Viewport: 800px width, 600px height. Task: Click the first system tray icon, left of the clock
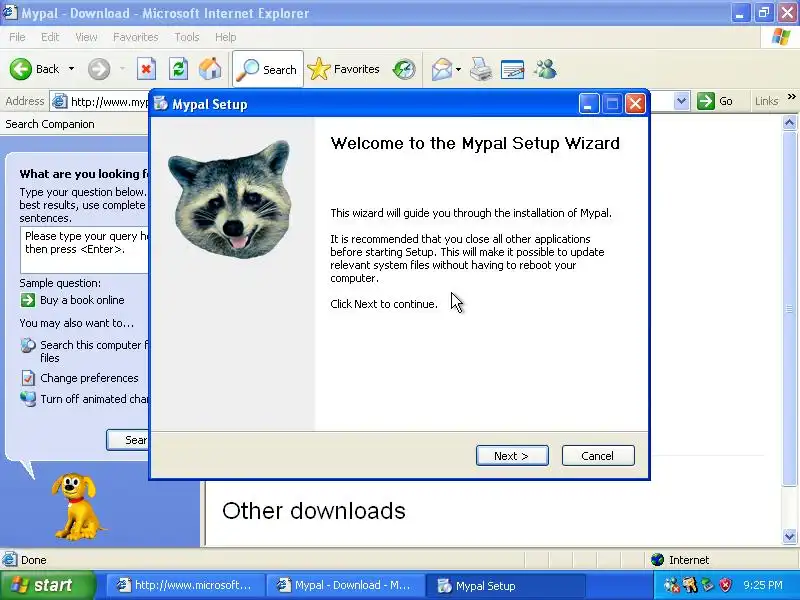click(x=671, y=585)
